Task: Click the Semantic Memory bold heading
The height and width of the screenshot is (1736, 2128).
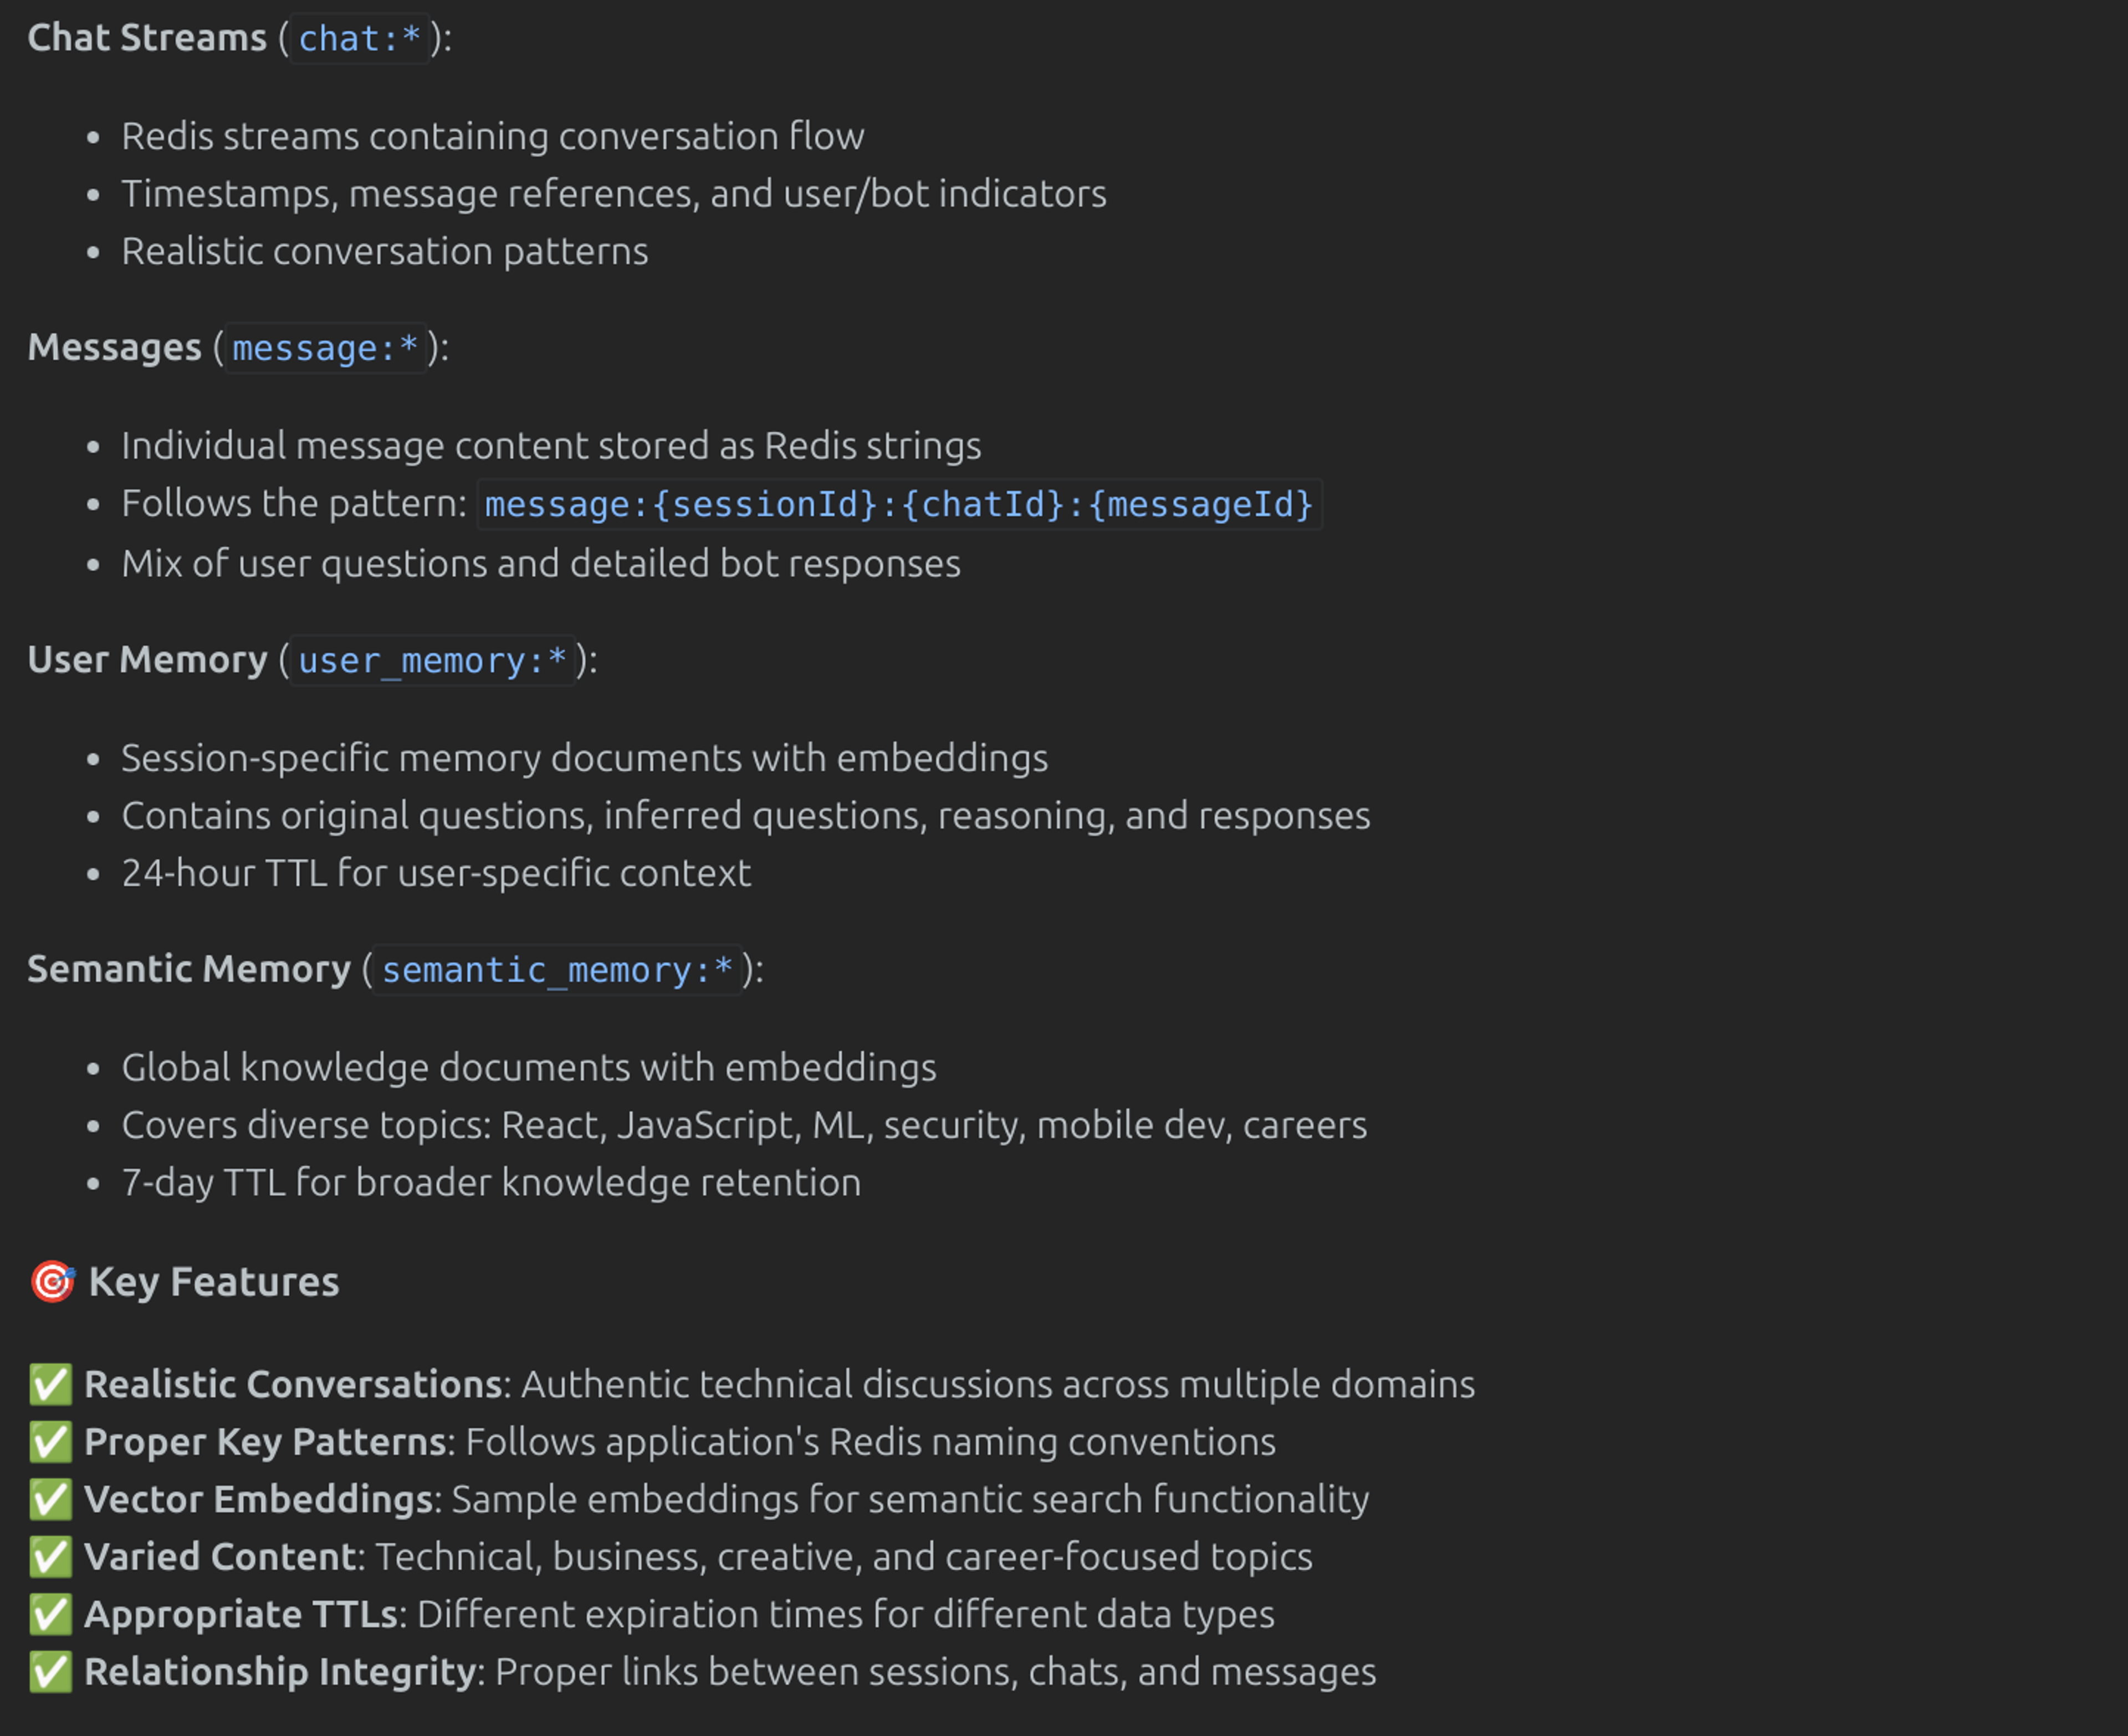Action: [x=189, y=969]
